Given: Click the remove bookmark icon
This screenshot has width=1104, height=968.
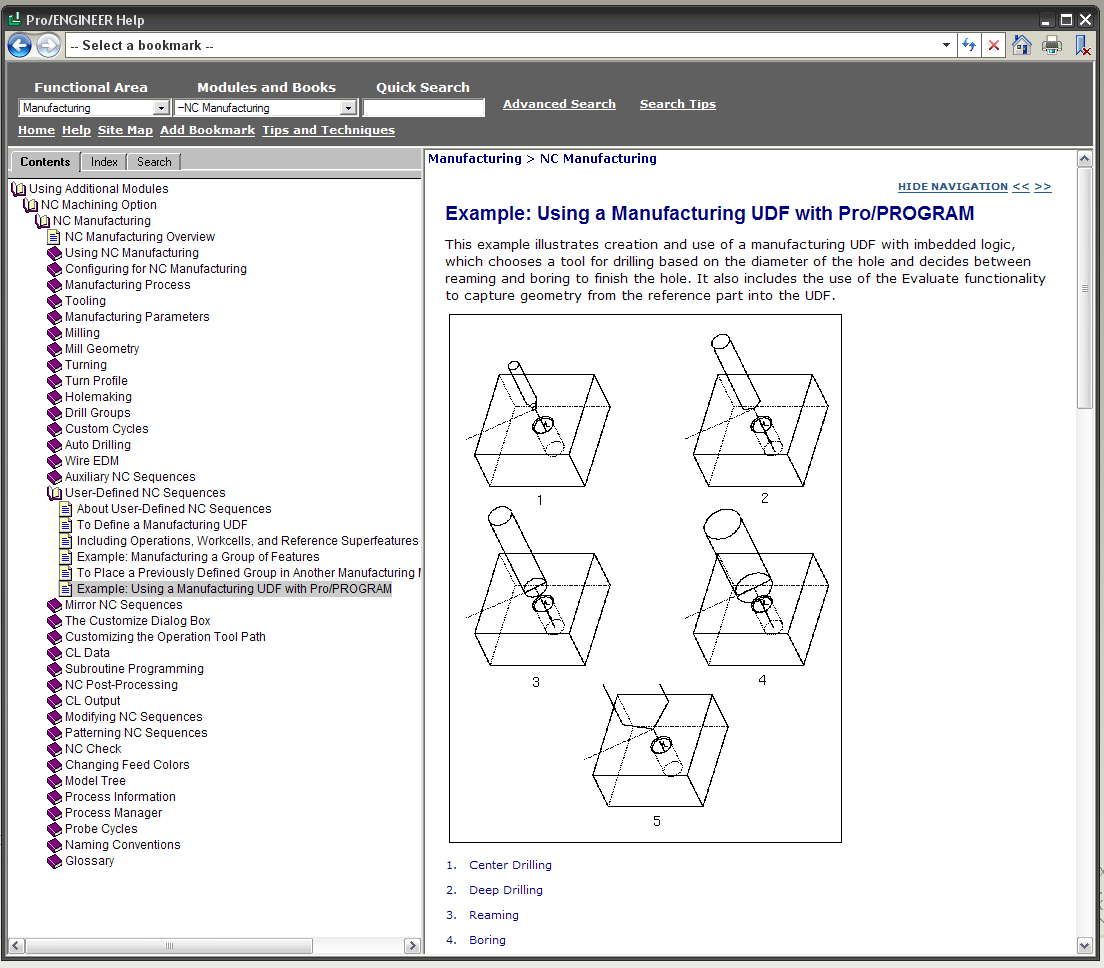Looking at the screenshot, I should tap(1083, 45).
